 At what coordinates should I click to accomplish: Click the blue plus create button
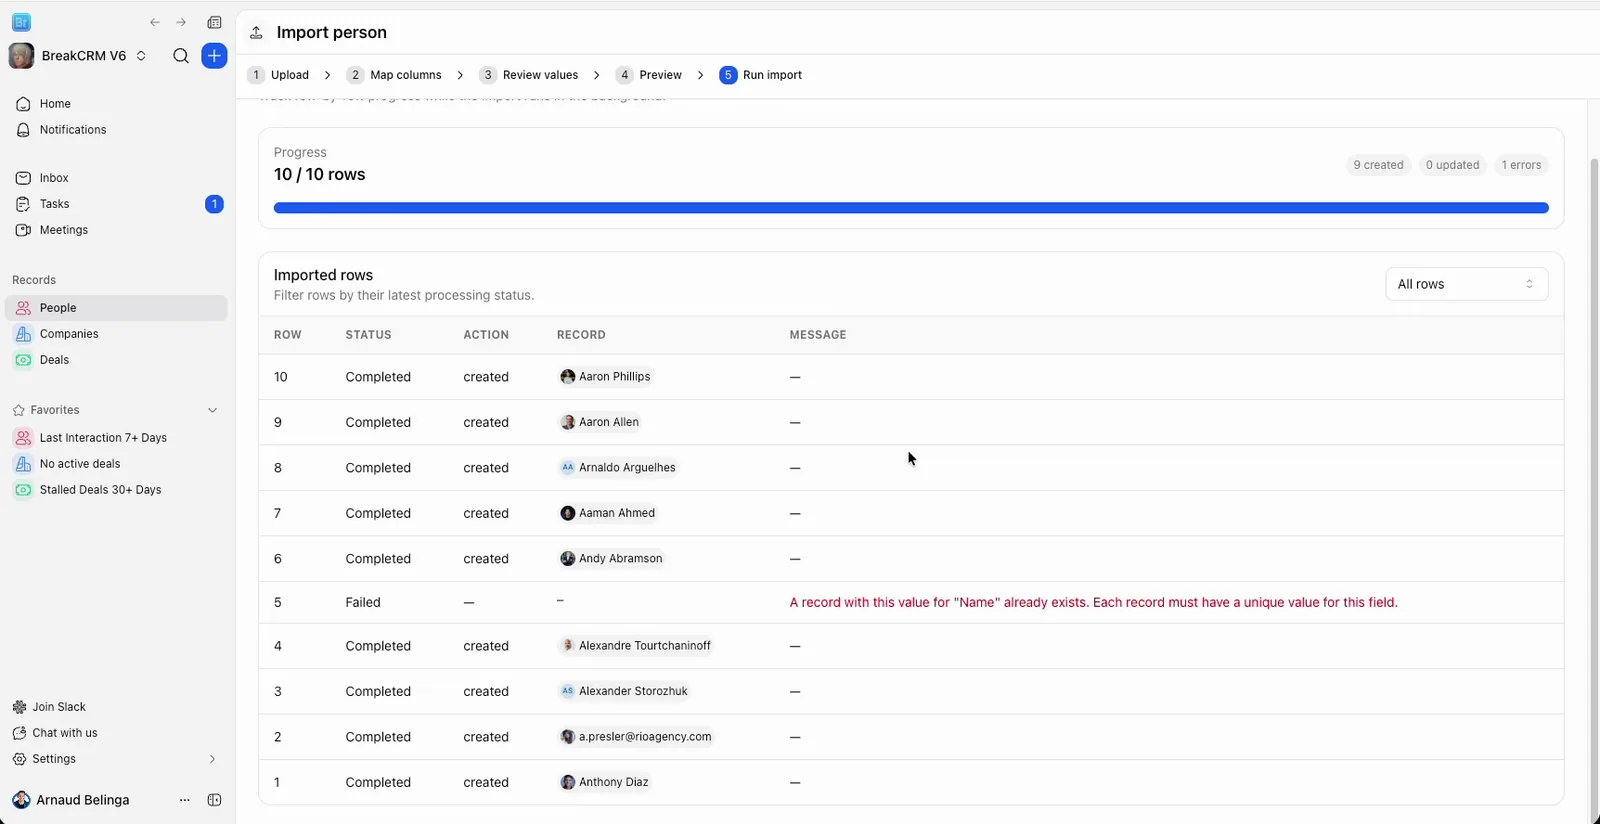click(214, 56)
